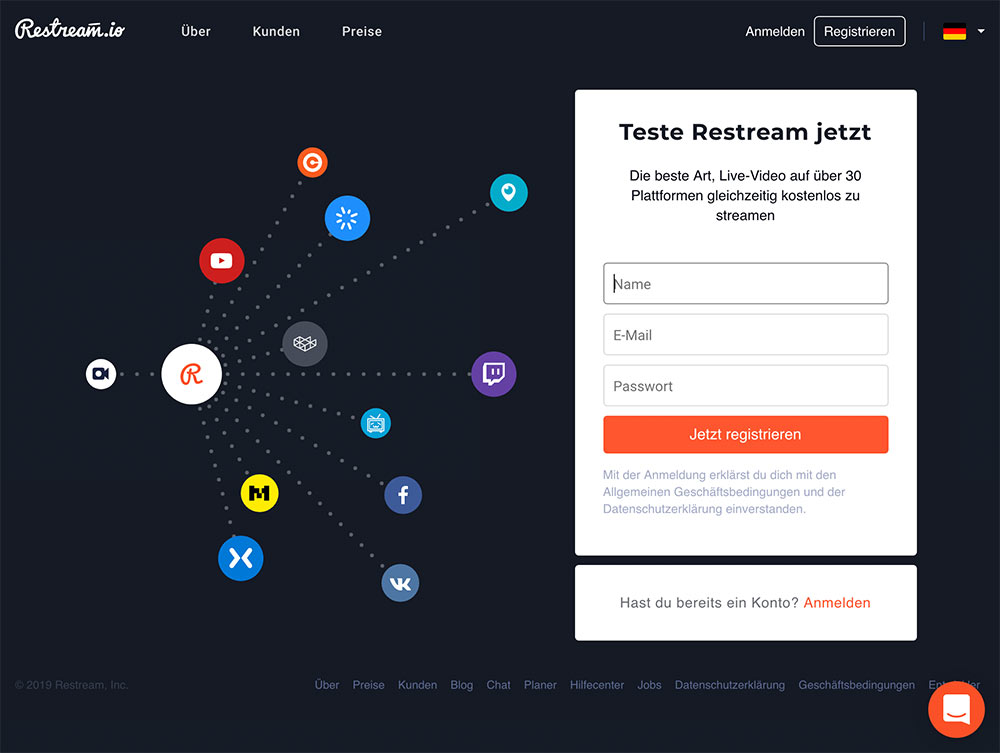Screen dimensions: 1000x753
Task: Click the orange Anmelden link below form
Action: 837,603
